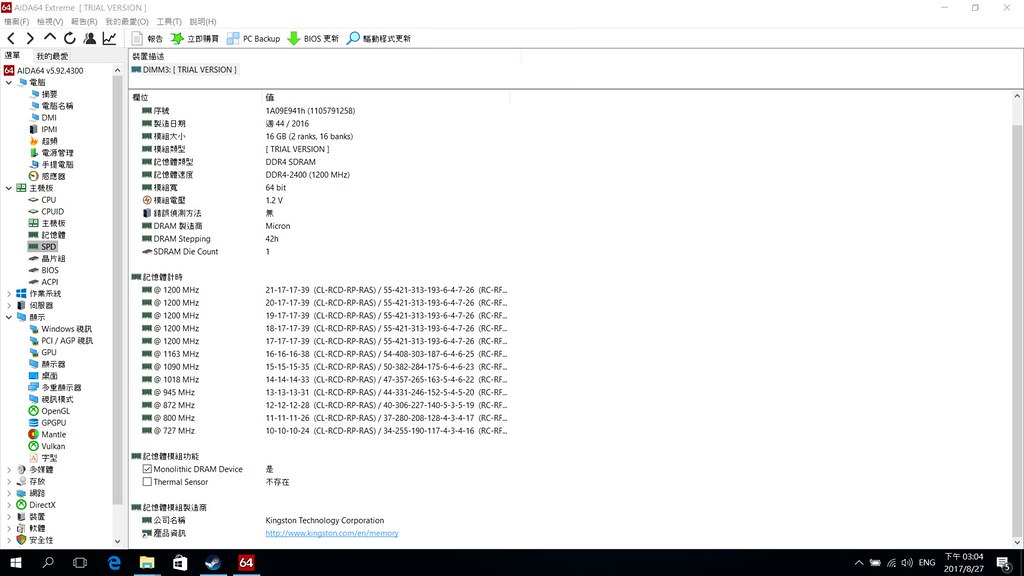Select GPGPU in the tree
The width and height of the screenshot is (1024, 576).
pos(54,423)
